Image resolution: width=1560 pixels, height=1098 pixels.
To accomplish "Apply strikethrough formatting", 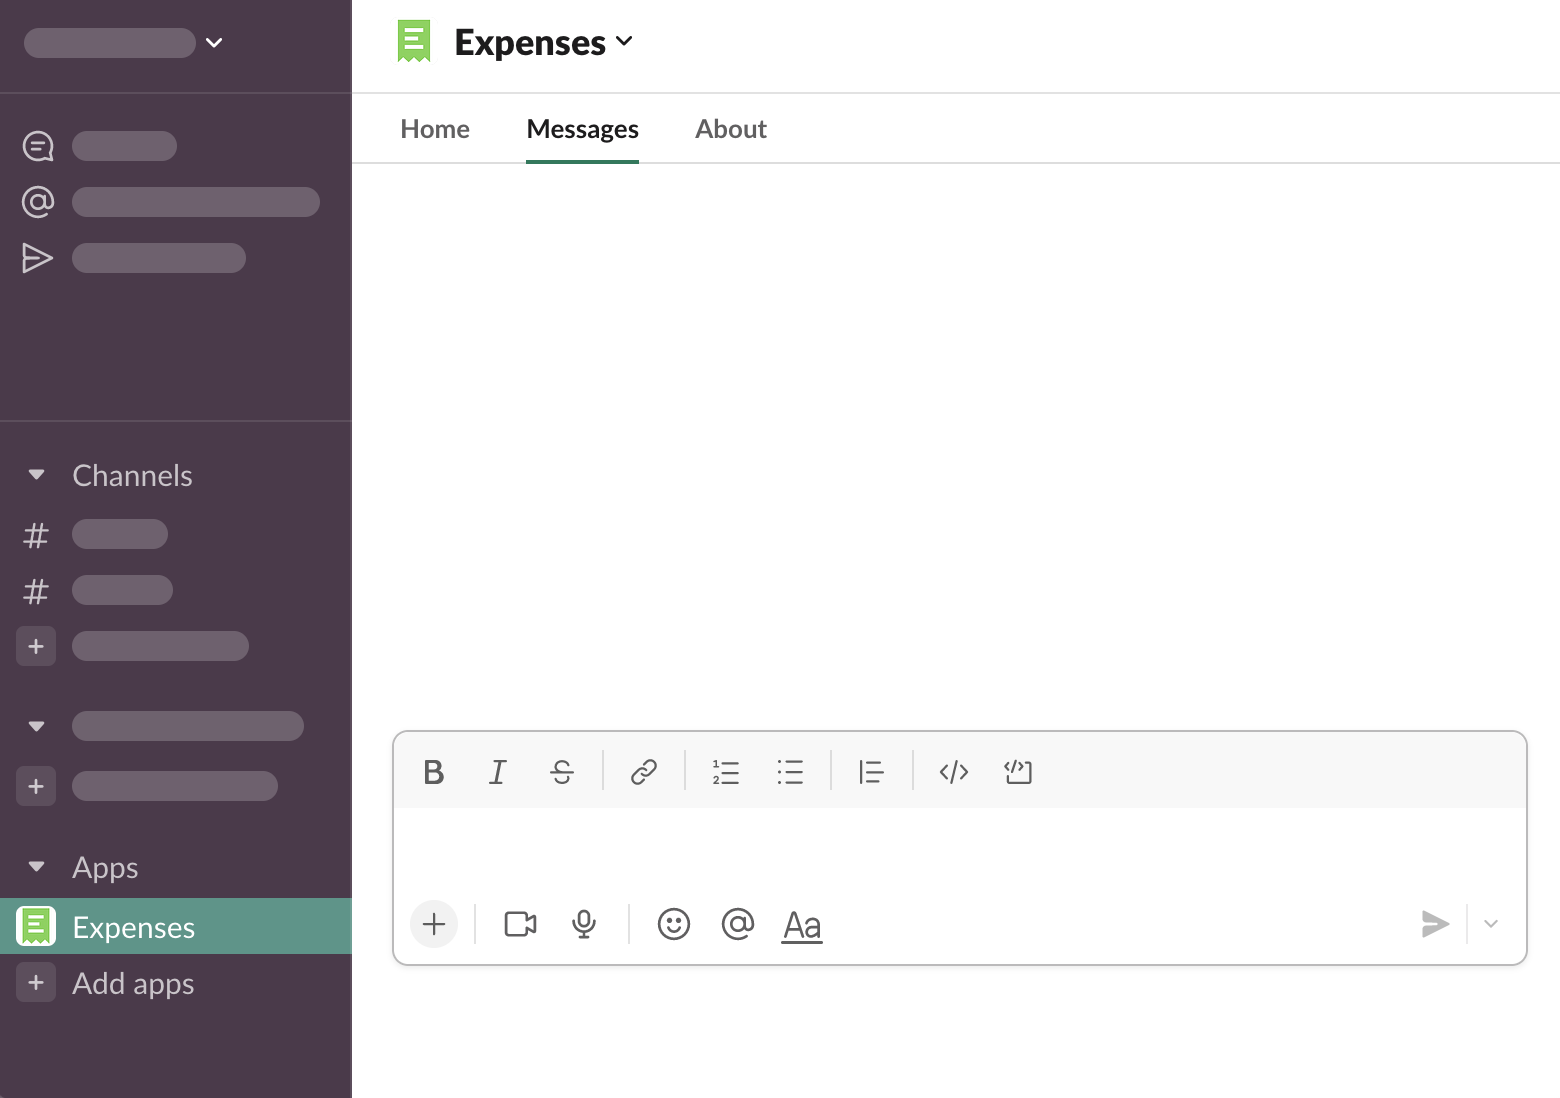I will (562, 772).
